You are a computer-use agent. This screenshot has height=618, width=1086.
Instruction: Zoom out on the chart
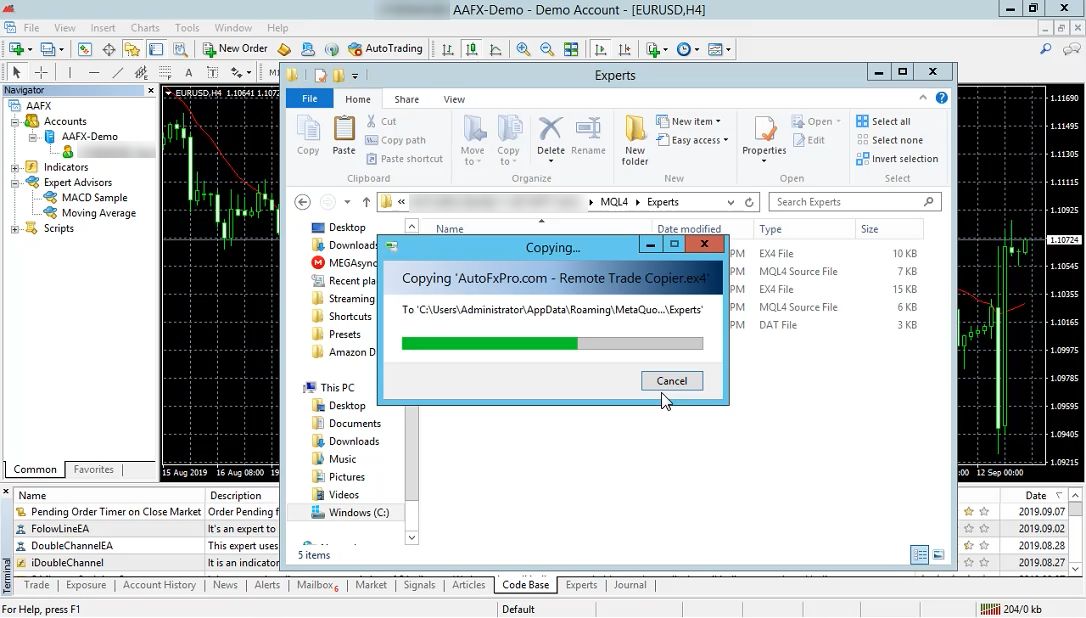[547, 49]
